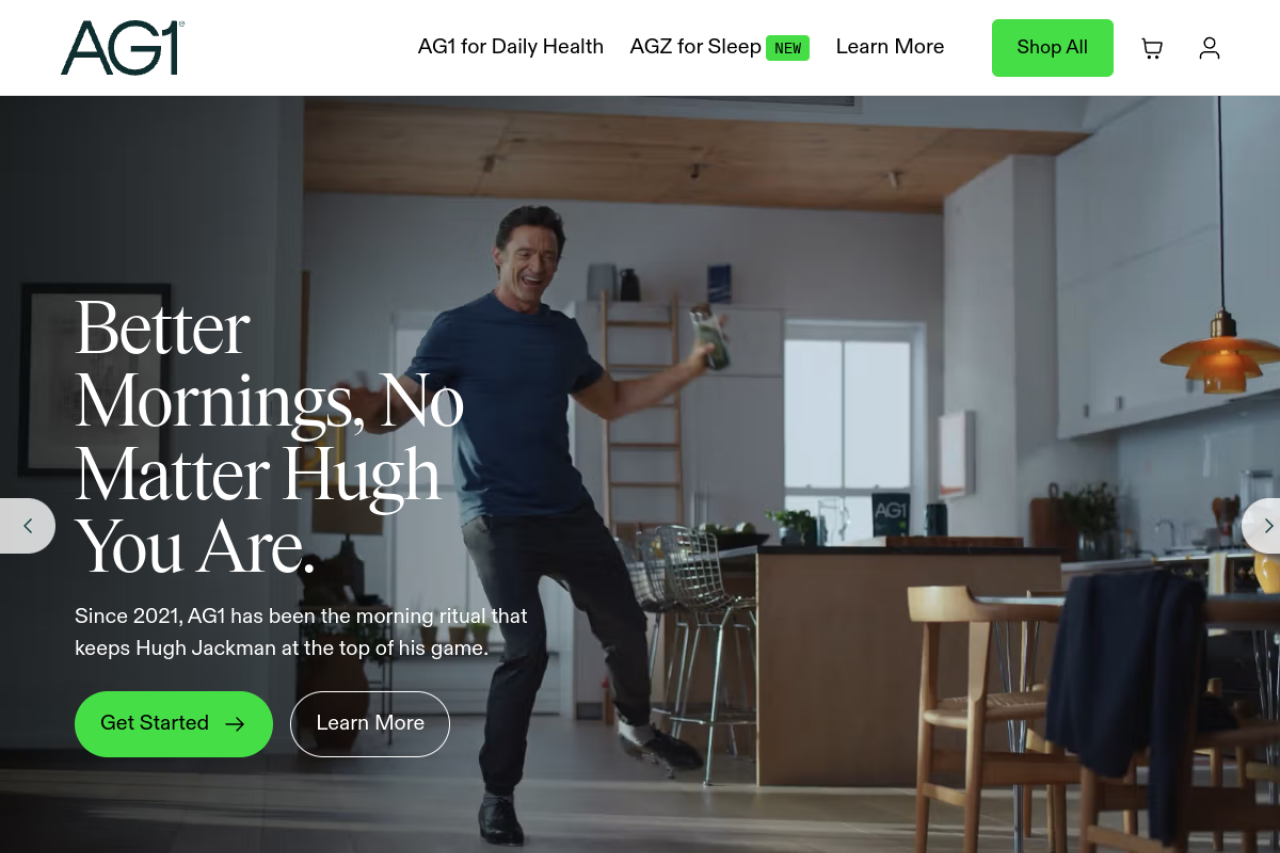Viewport: 1280px width, 853px height.
Task: Go to the previous carousel slide arrow
Action: (27, 526)
